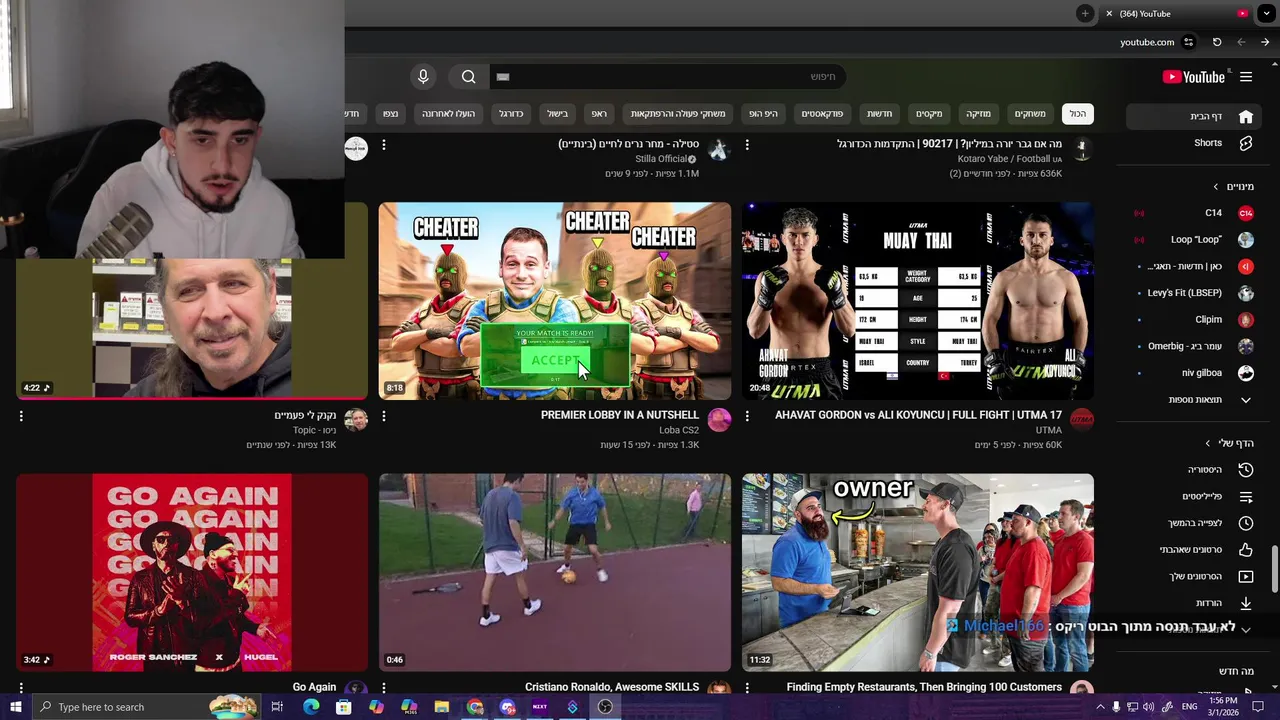1280x720 pixels.
Task: Click the 'PREMIER LOBBY IN A NUTSHELL' title
Action: click(620, 415)
